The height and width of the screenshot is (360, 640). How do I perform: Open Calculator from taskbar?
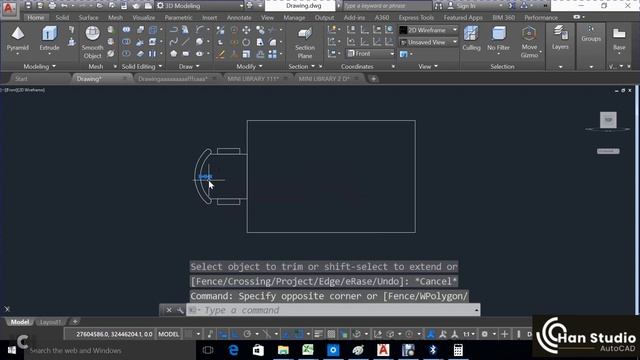(458, 350)
